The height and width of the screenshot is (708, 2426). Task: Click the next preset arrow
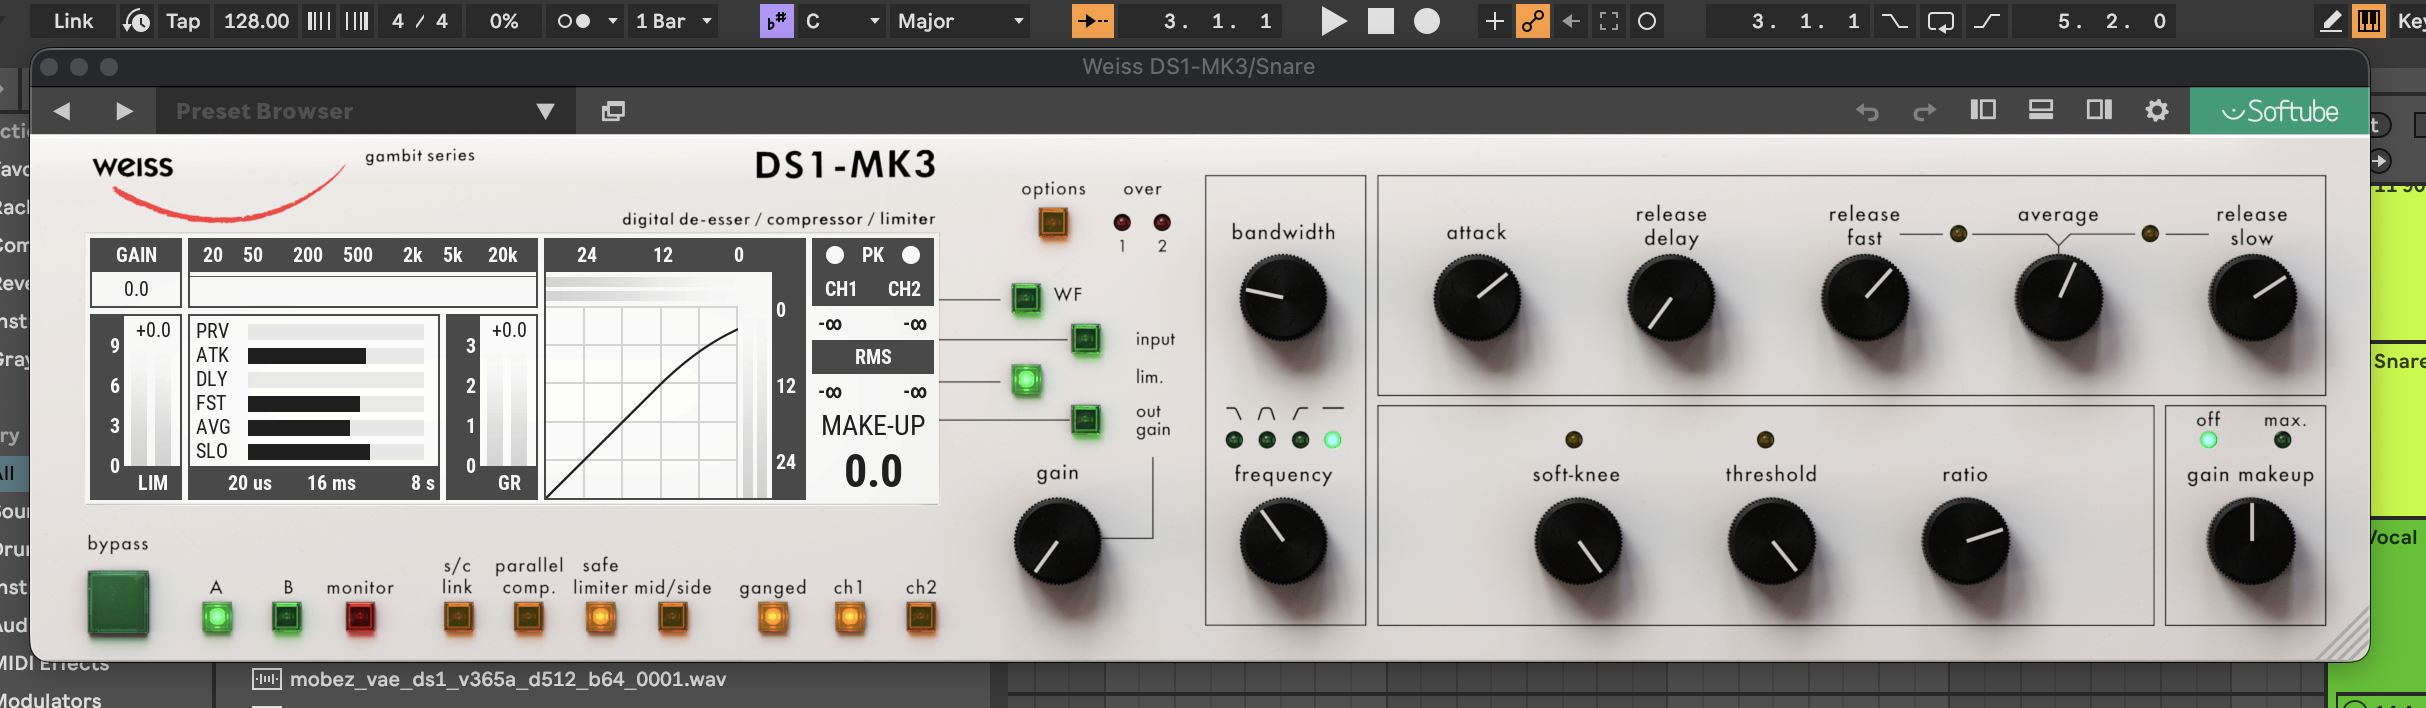point(124,111)
